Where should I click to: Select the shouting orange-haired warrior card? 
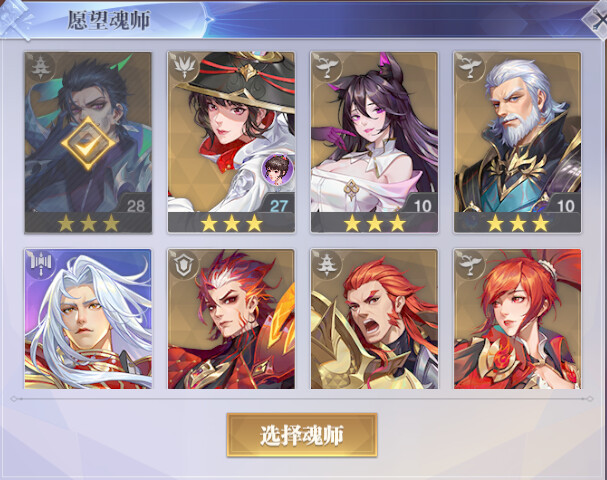click(x=374, y=319)
